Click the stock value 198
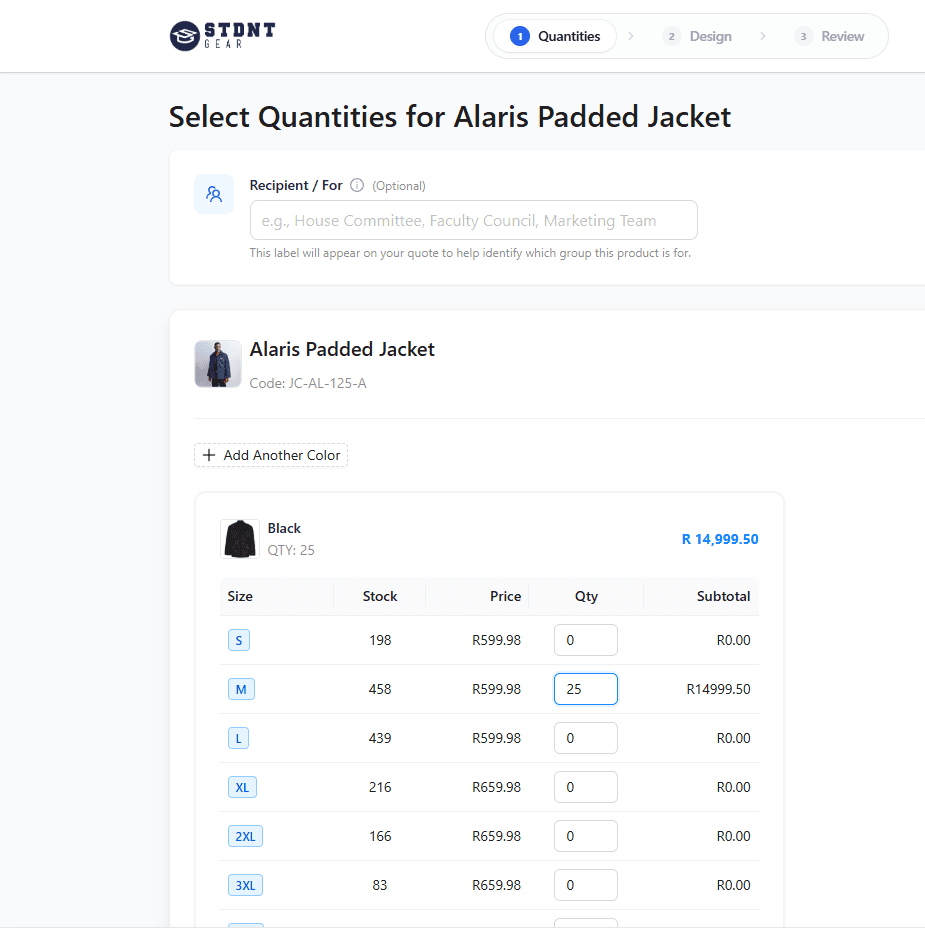The width and height of the screenshot is (925, 933). pos(380,640)
